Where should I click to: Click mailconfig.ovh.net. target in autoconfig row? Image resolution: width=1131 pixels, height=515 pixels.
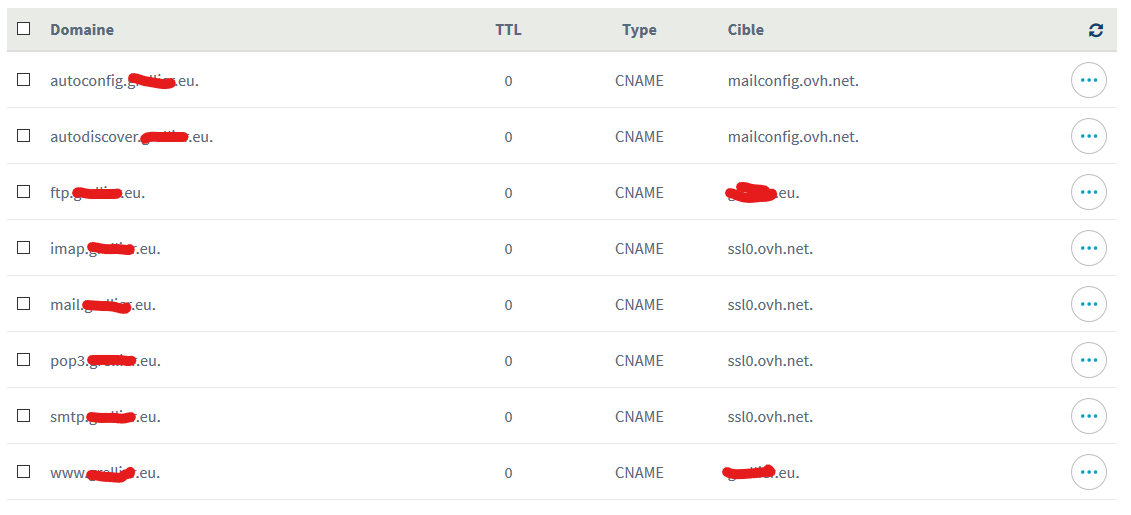pos(793,81)
